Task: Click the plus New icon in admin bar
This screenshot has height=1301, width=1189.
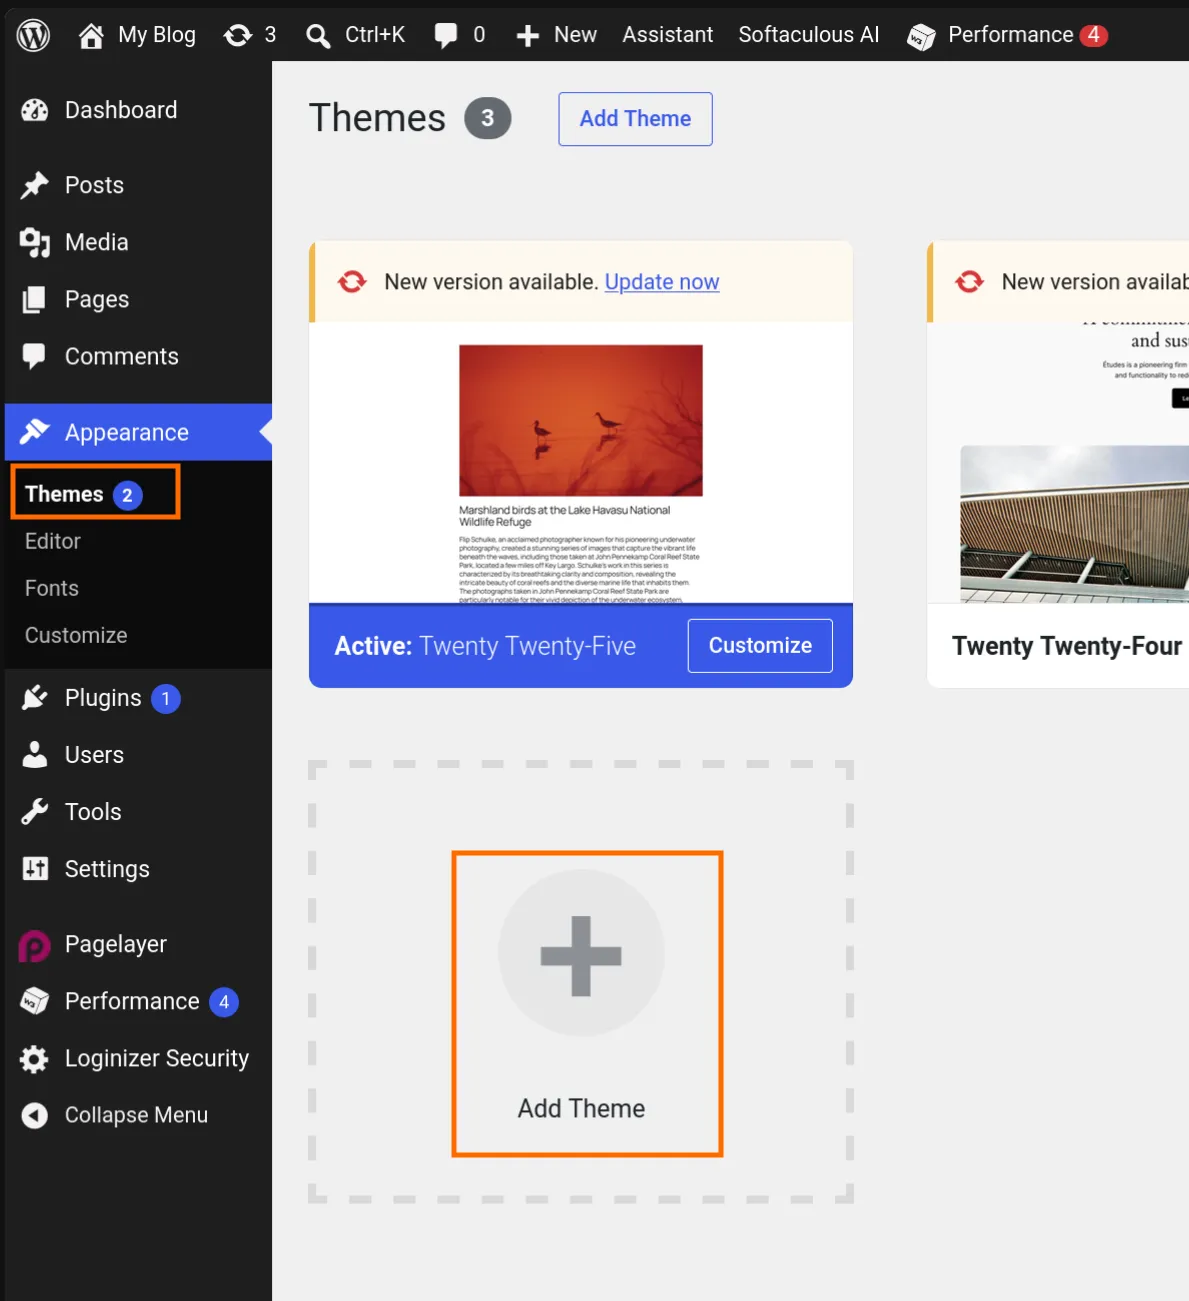Action: click(528, 37)
